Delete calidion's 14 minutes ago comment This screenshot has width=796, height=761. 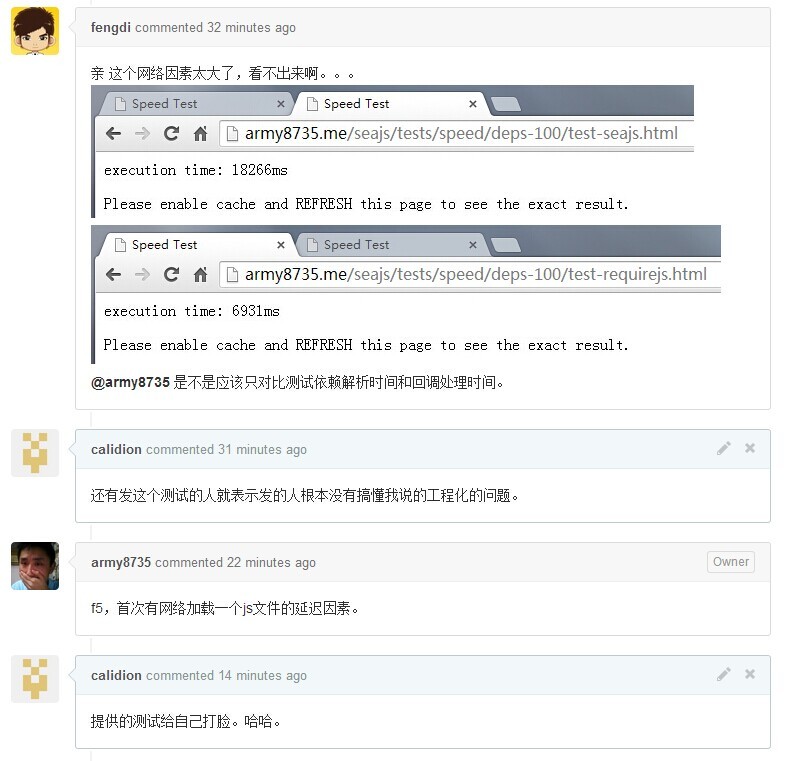pyautogui.click(x=750, y=674)
